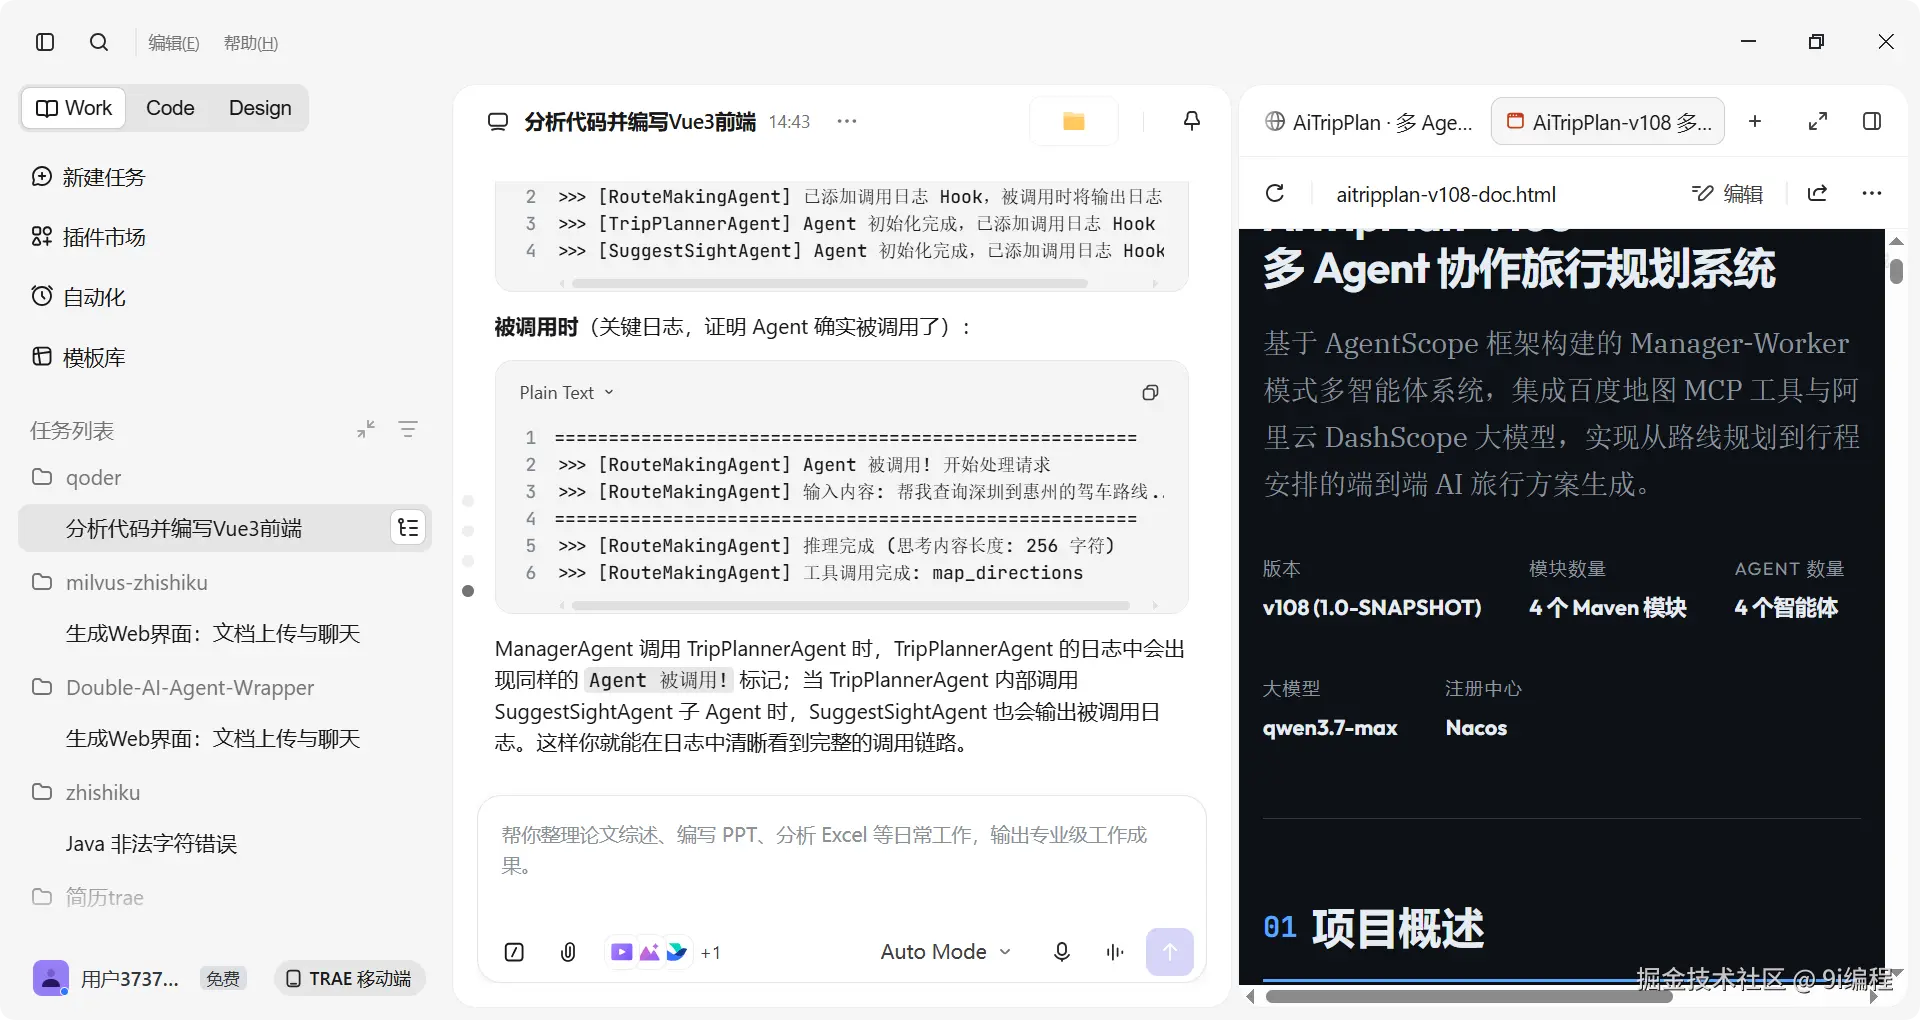Open the Plain Text language dropdown

pos(566,393)
